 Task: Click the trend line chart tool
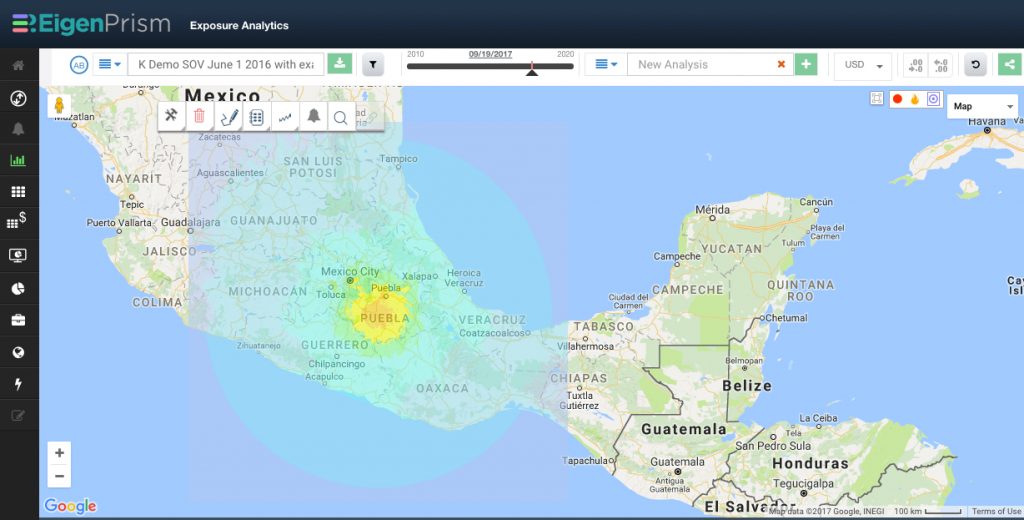click(285, 117)
